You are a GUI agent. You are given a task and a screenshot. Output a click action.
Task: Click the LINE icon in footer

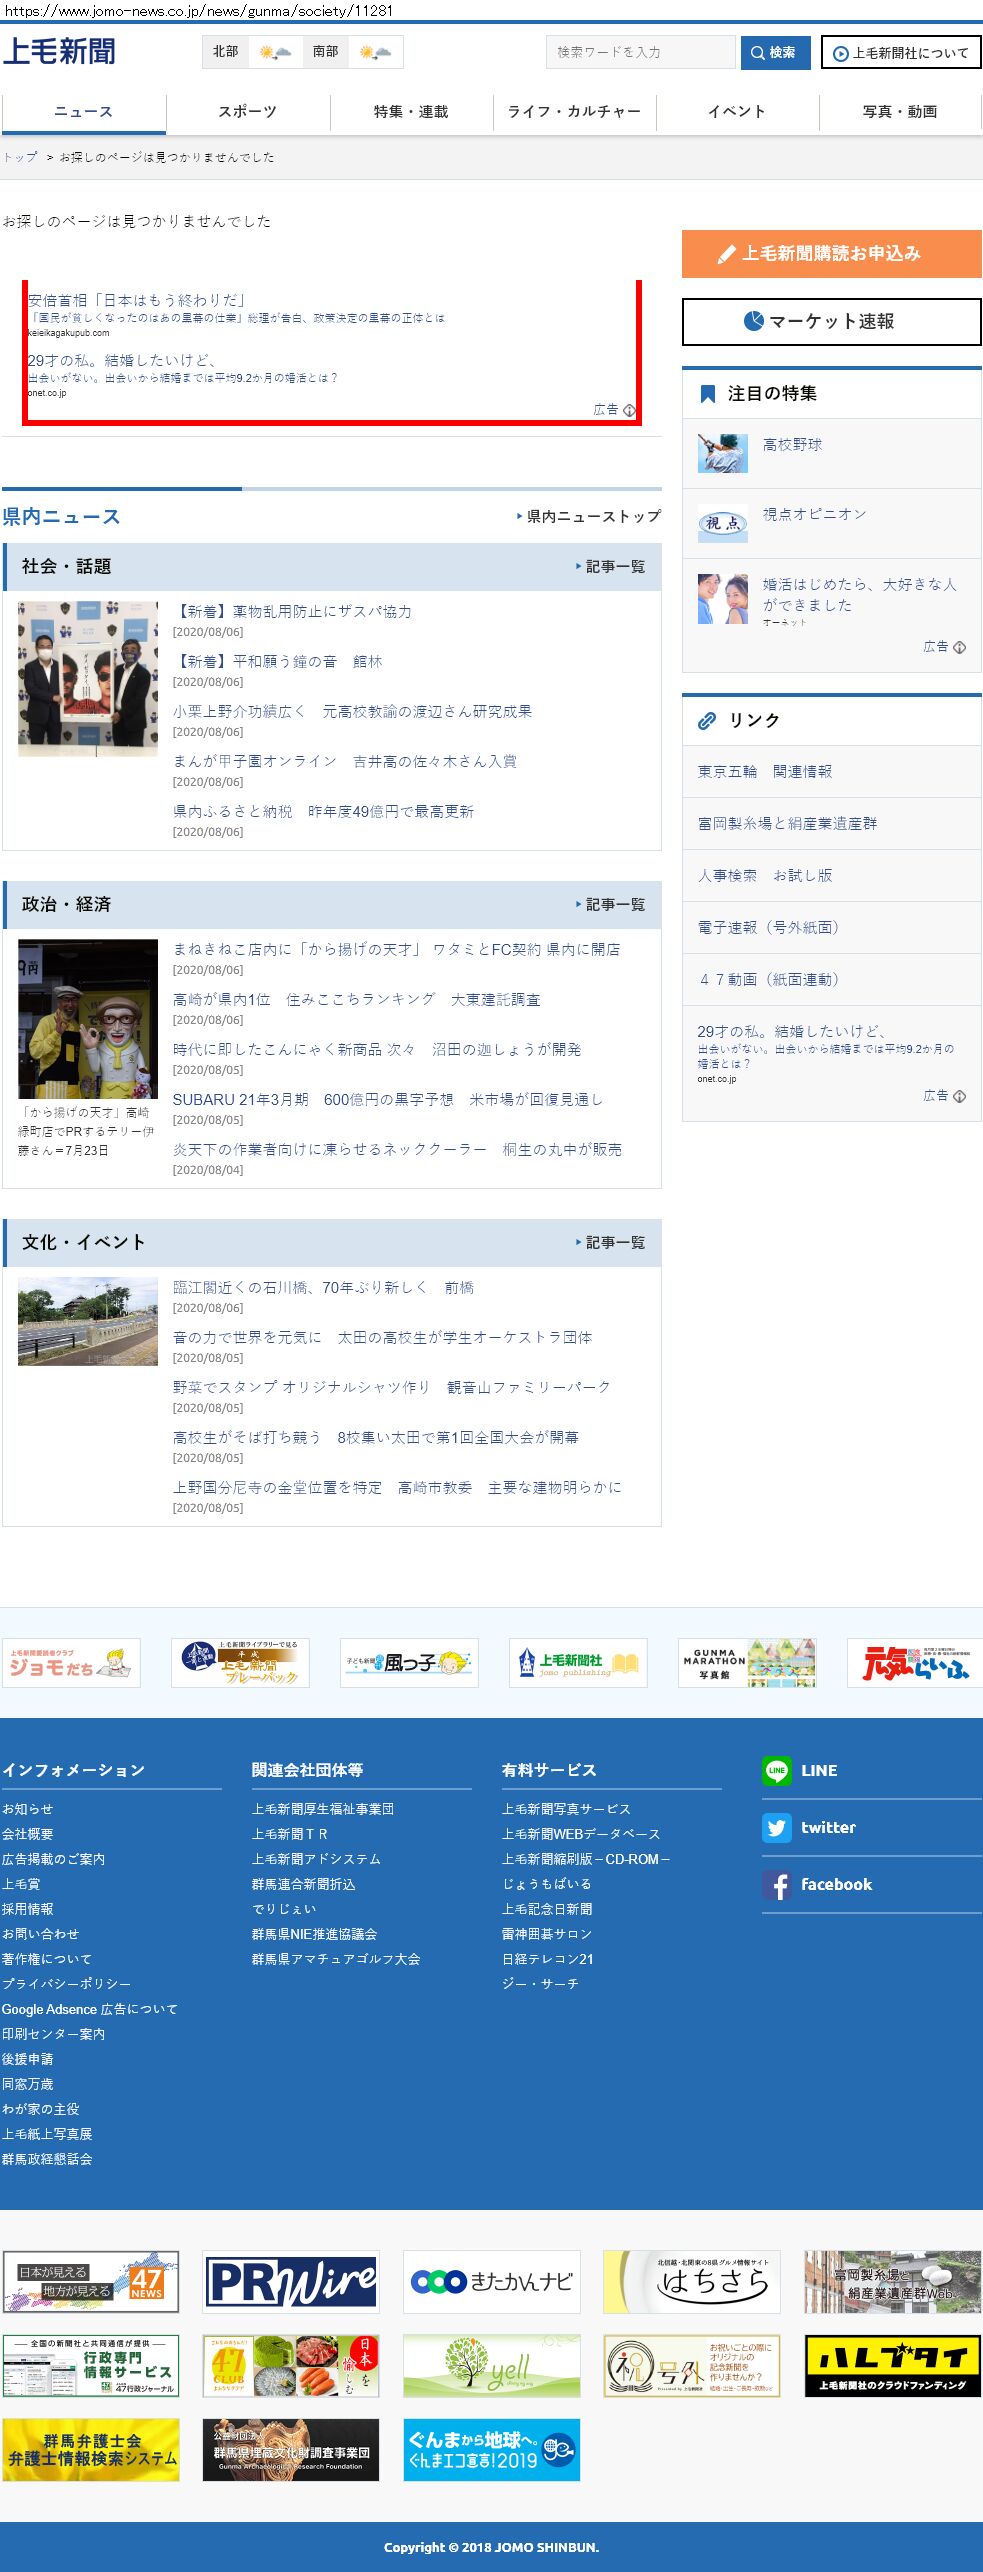click(776, 1770)
